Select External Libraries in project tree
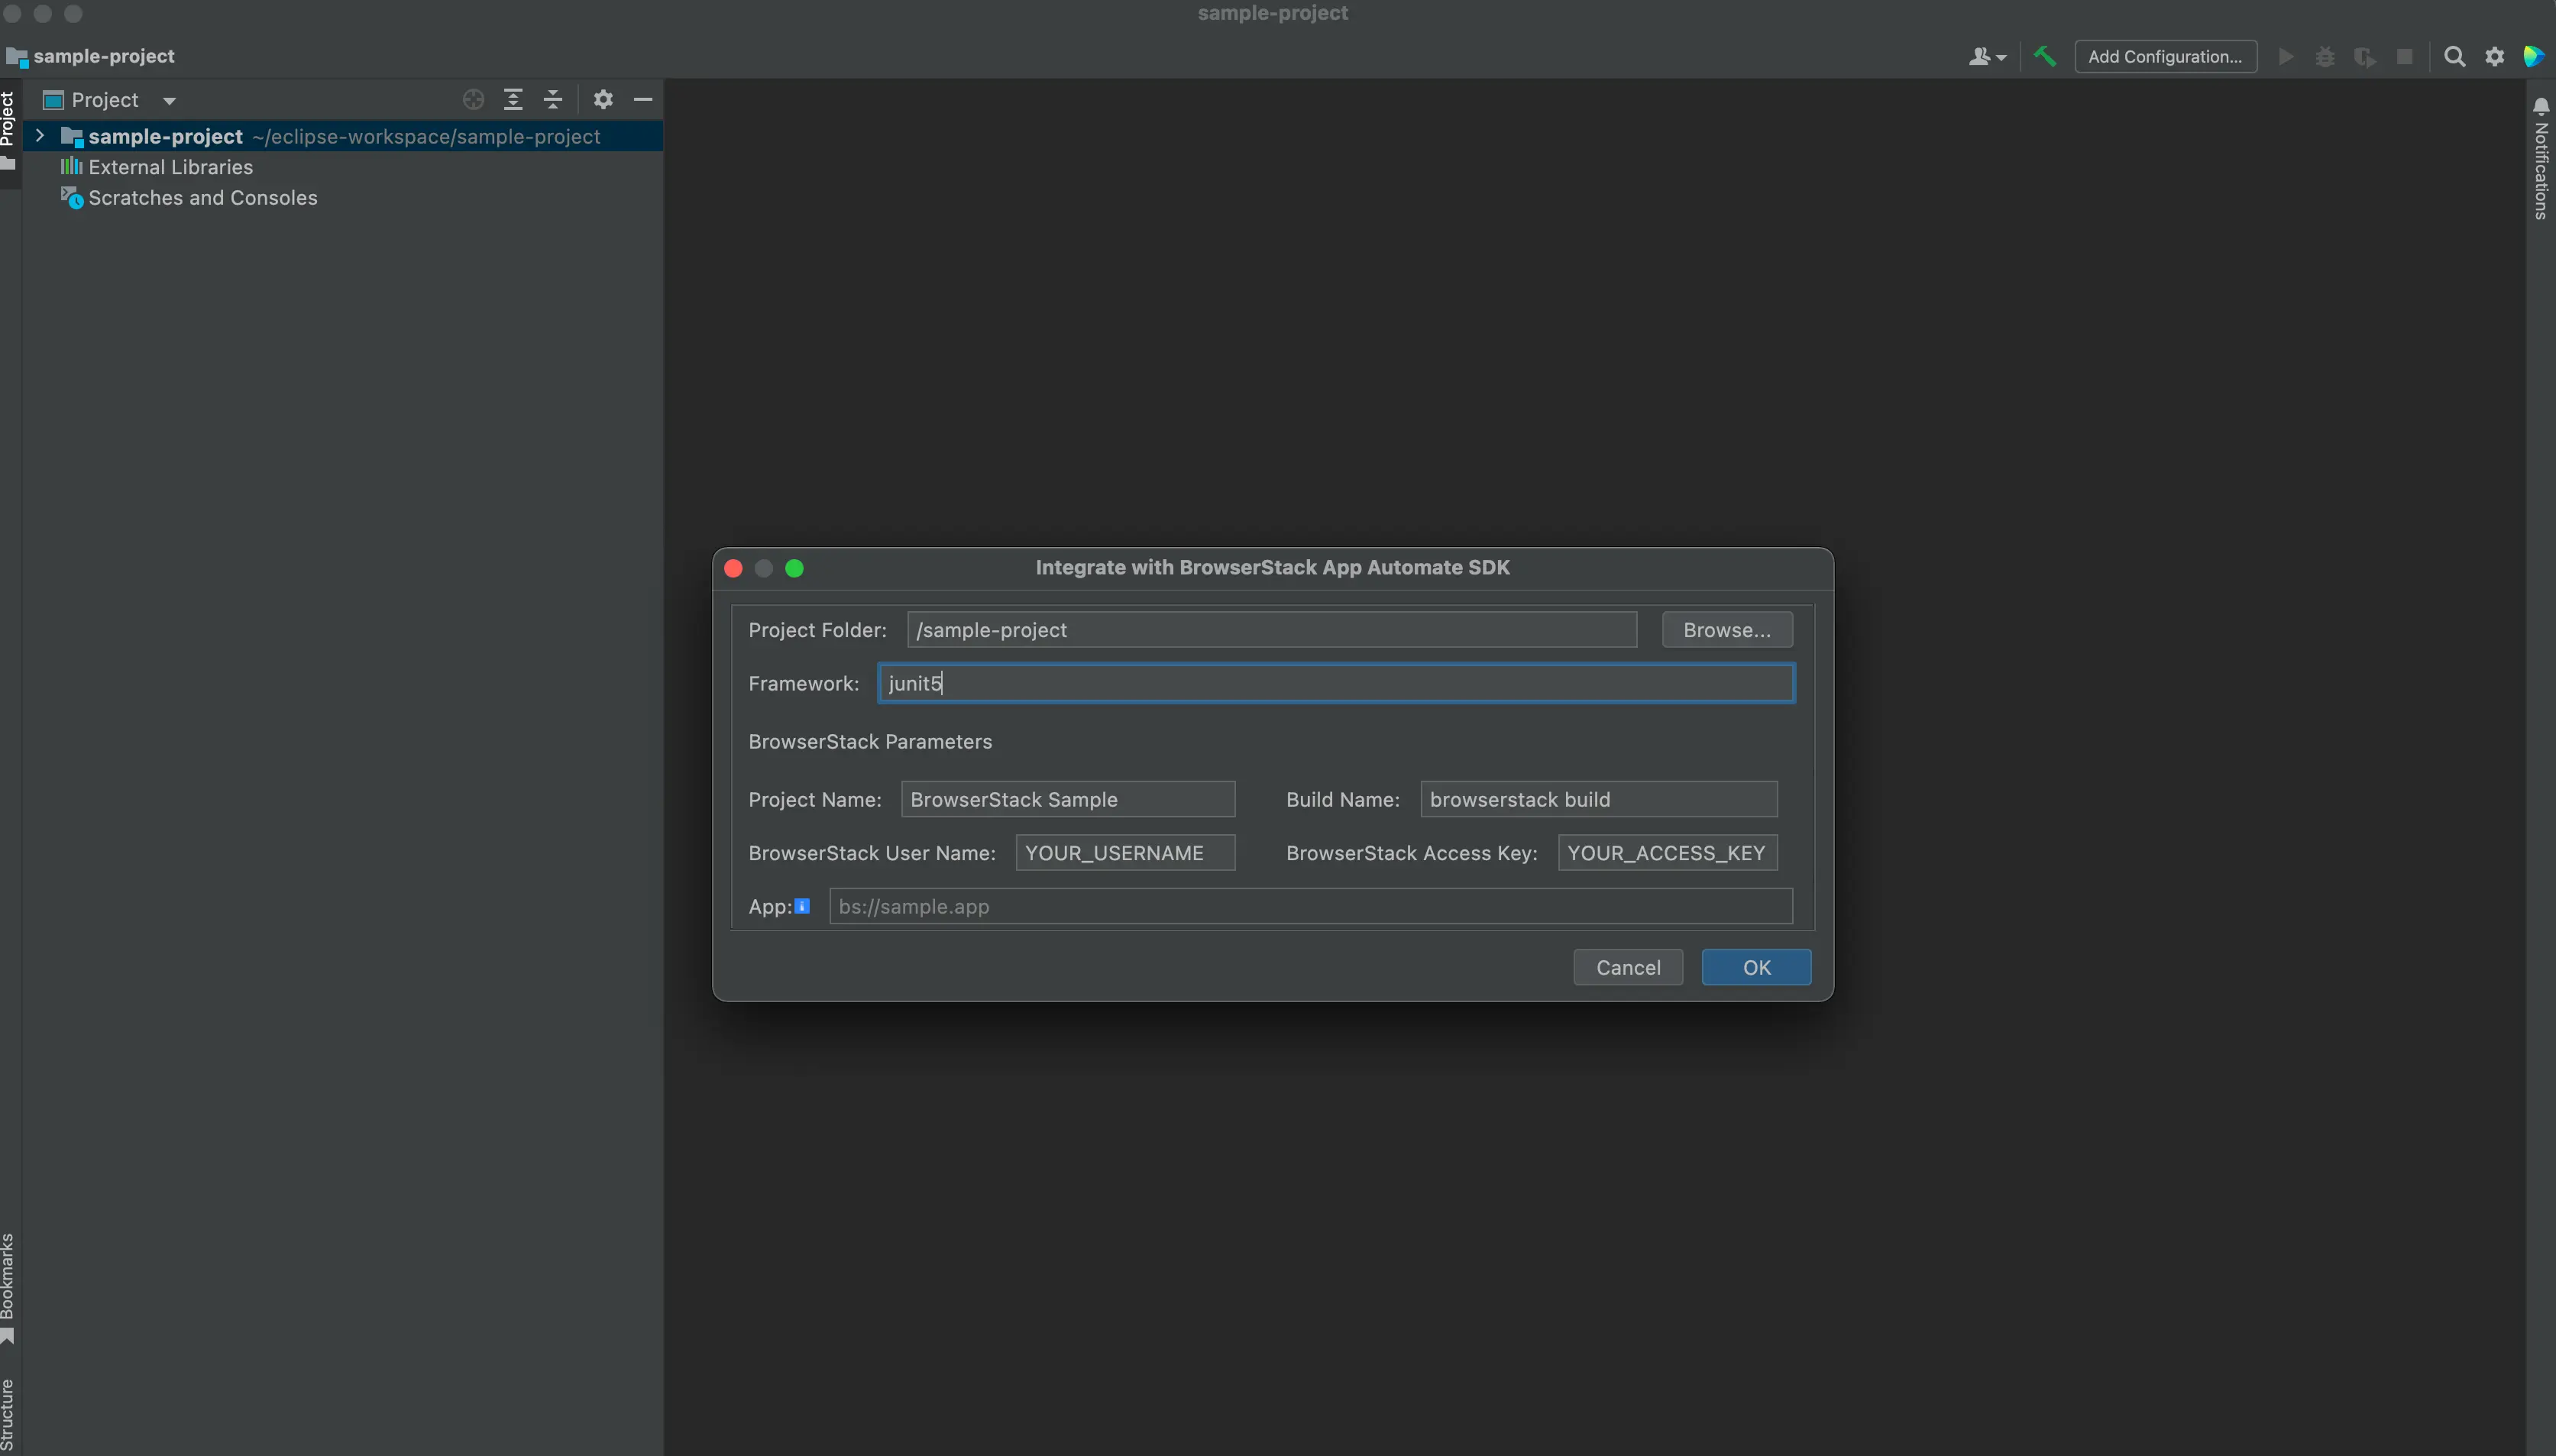This screenshot has width=2556, height=1456. (x=170, y=167)
